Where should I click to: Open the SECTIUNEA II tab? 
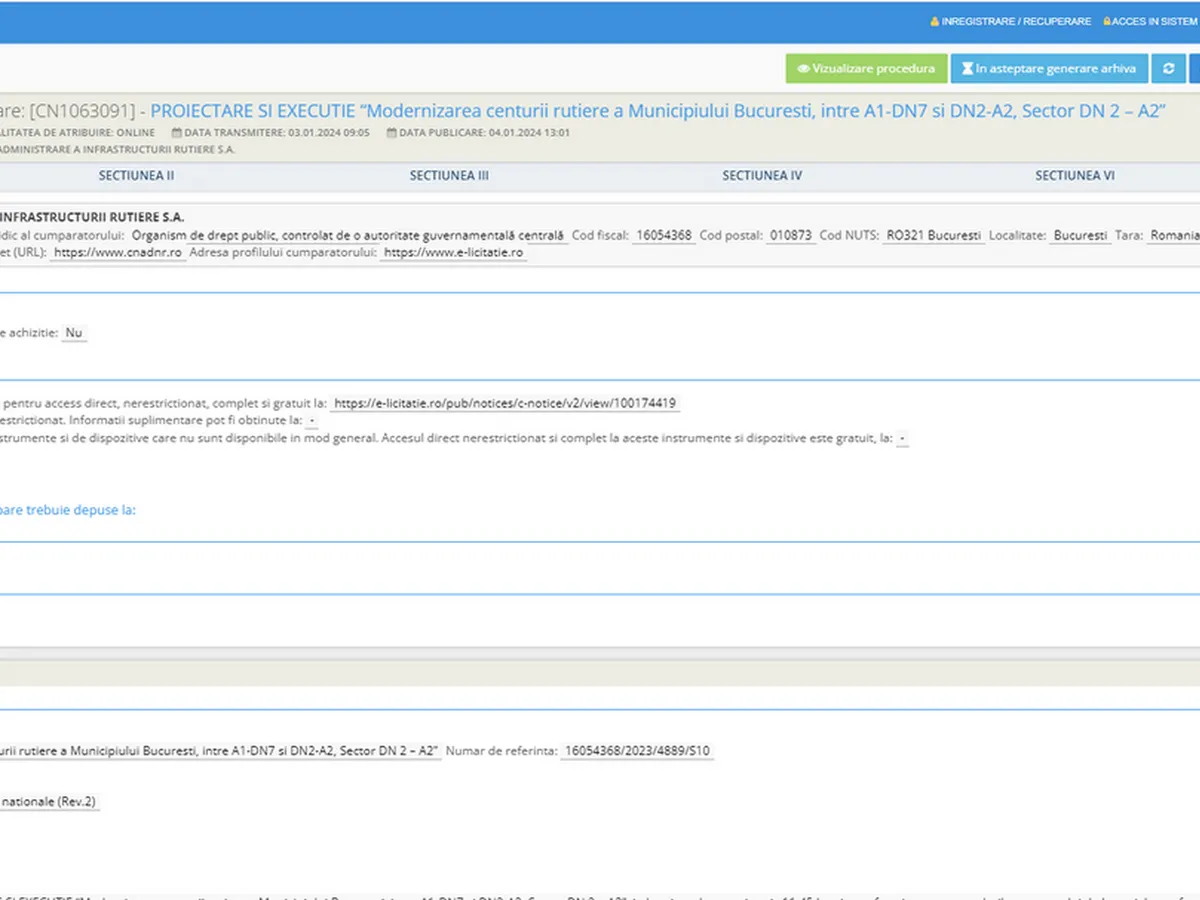[x=136, y=176]
